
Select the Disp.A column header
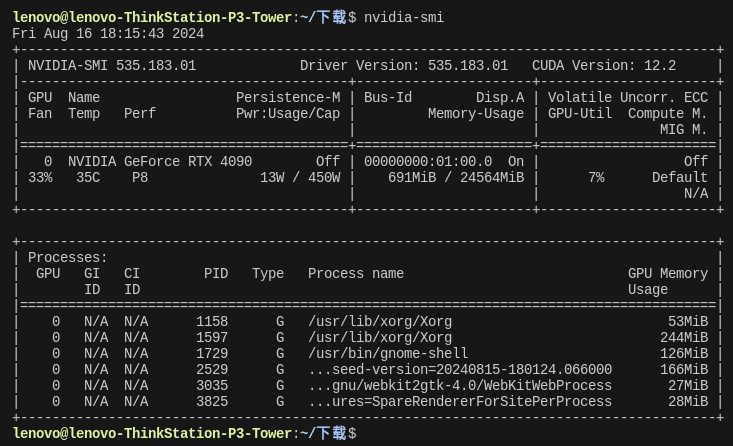coord(500,98)
